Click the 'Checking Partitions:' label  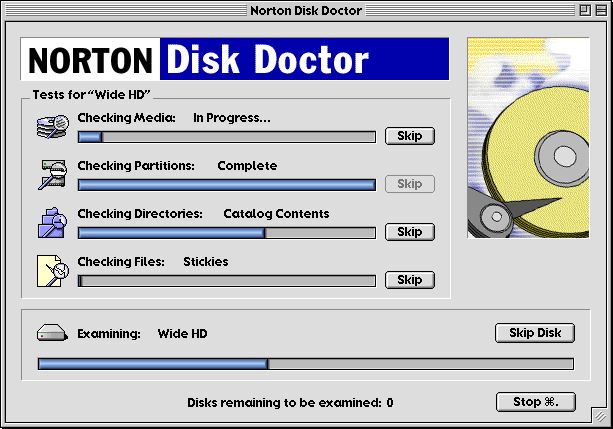pos(136,166)
